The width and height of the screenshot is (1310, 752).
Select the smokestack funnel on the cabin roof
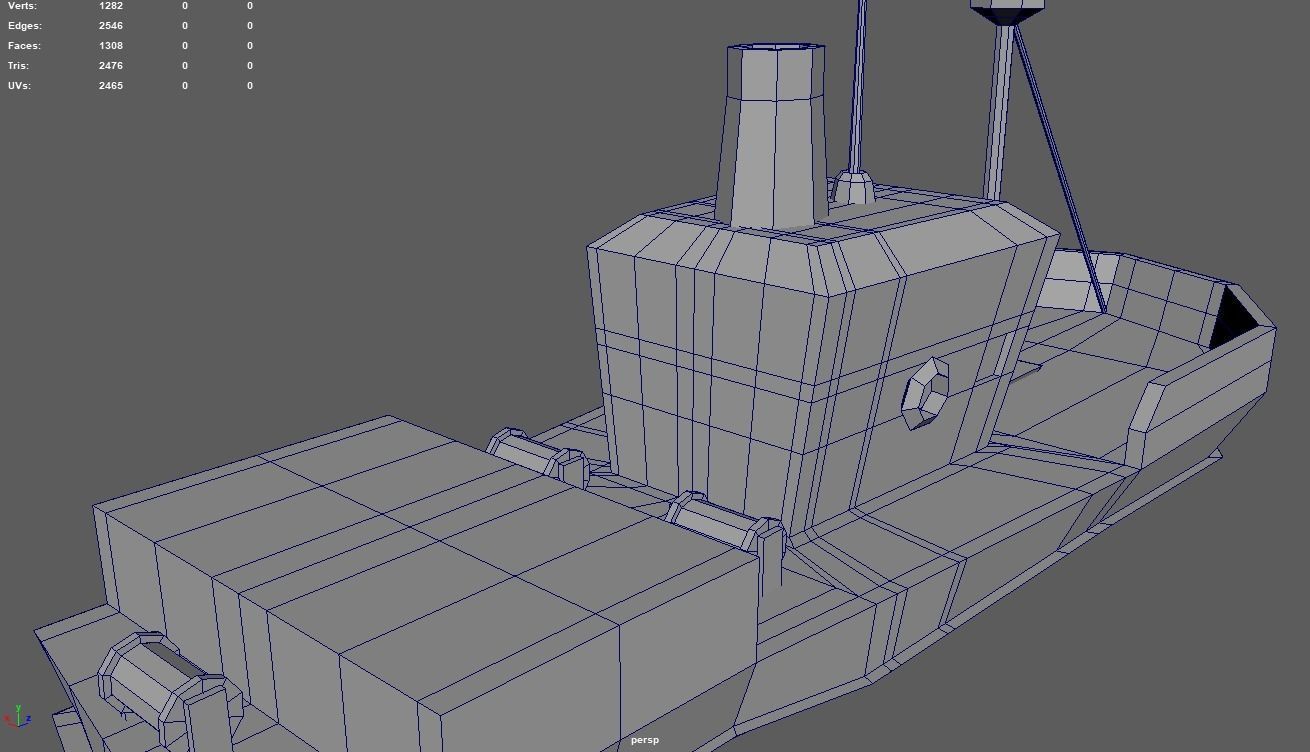(774, 136)
